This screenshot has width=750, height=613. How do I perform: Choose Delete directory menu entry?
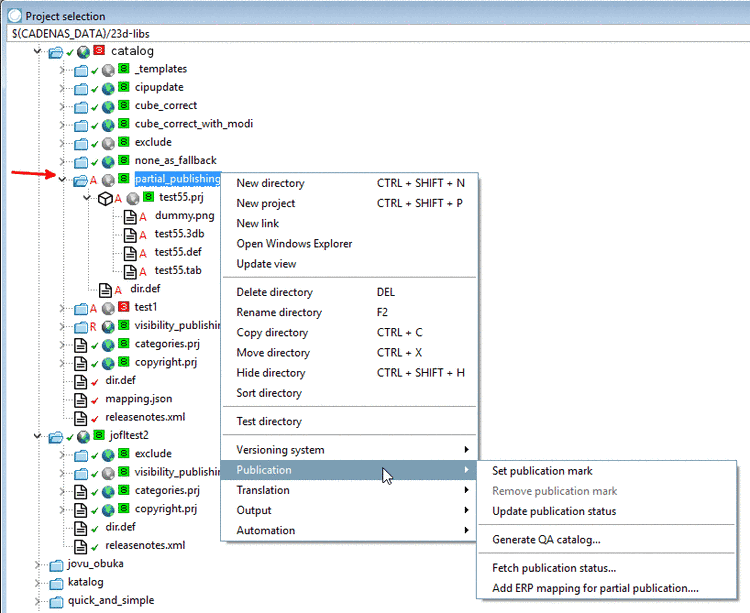pyautogui.click(x=349, y=292)
